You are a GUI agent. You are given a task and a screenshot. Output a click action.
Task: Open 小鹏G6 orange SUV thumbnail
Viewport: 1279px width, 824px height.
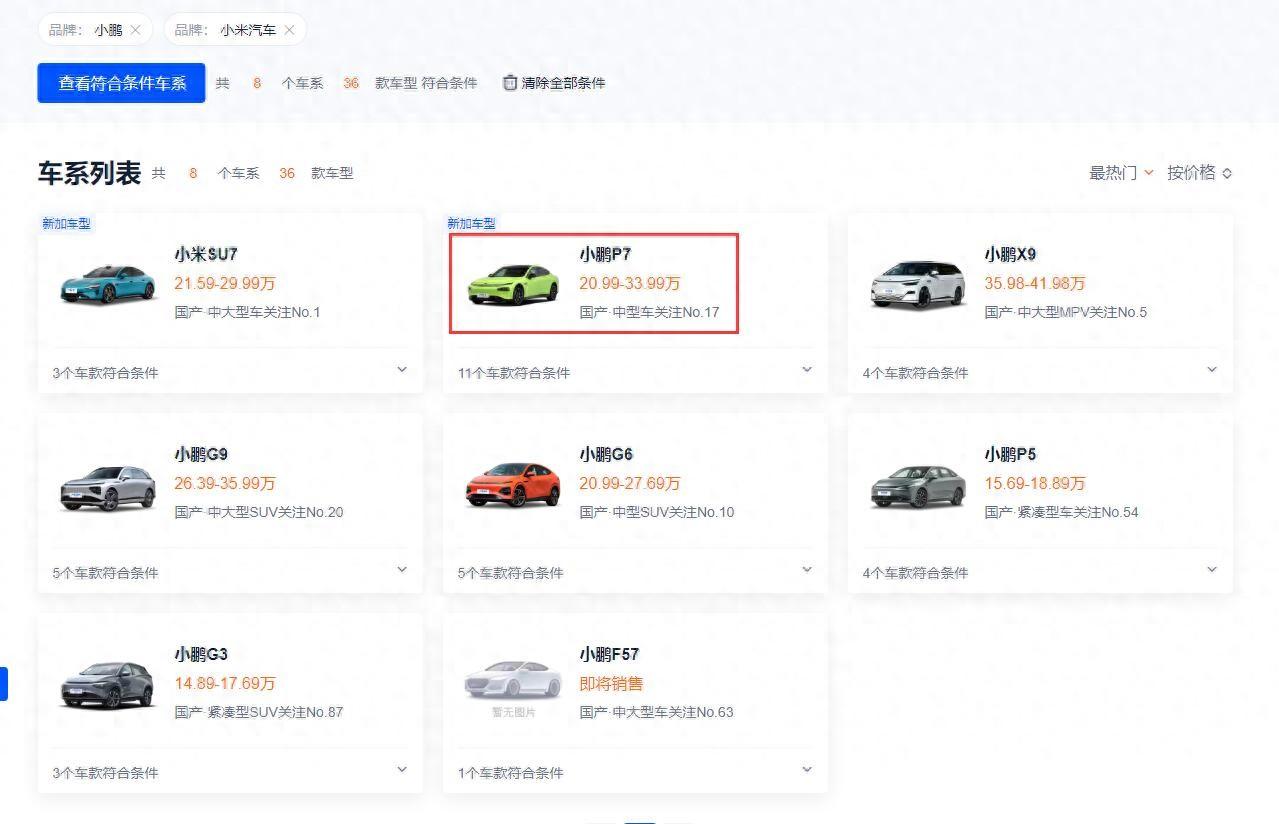coord(513,485)
